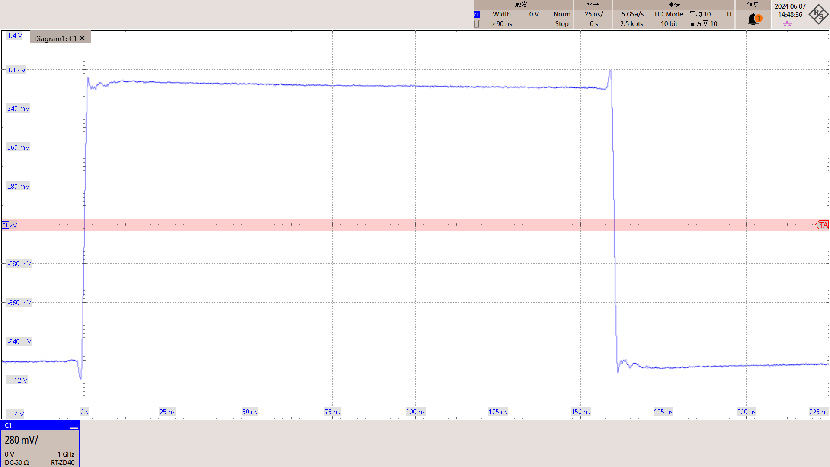
Task: Click the pink ground symbol under the clock
Action: 787,24
